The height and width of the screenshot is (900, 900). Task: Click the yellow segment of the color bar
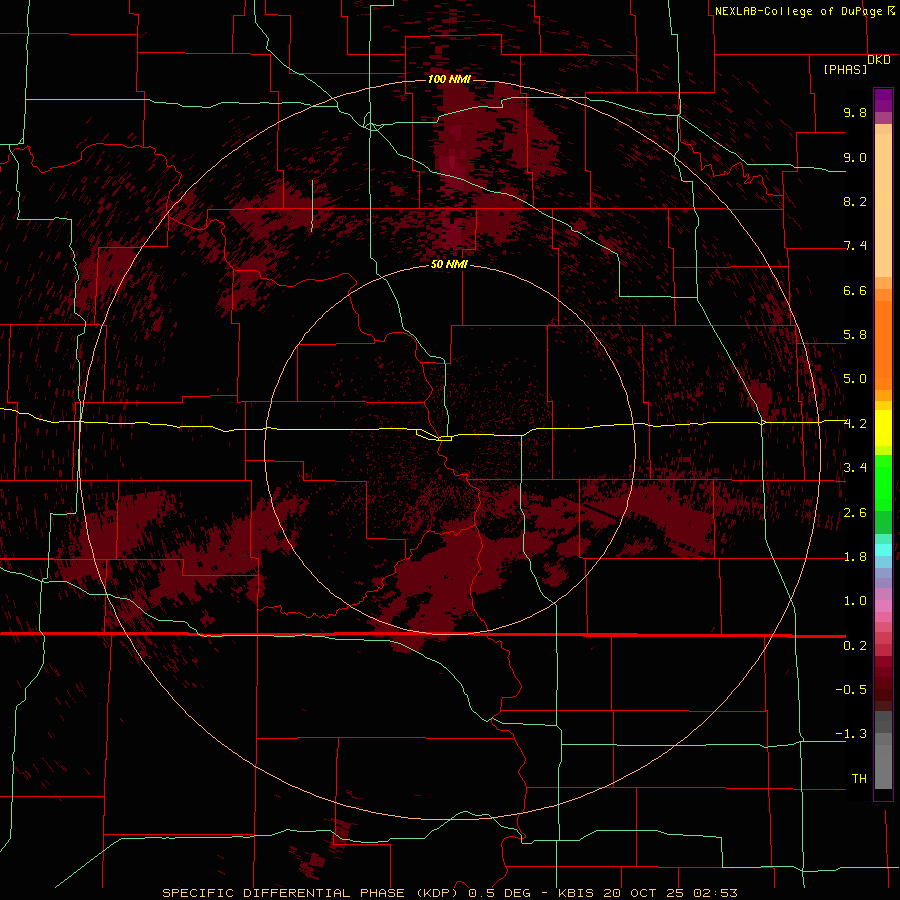click(x=883, y=428)
